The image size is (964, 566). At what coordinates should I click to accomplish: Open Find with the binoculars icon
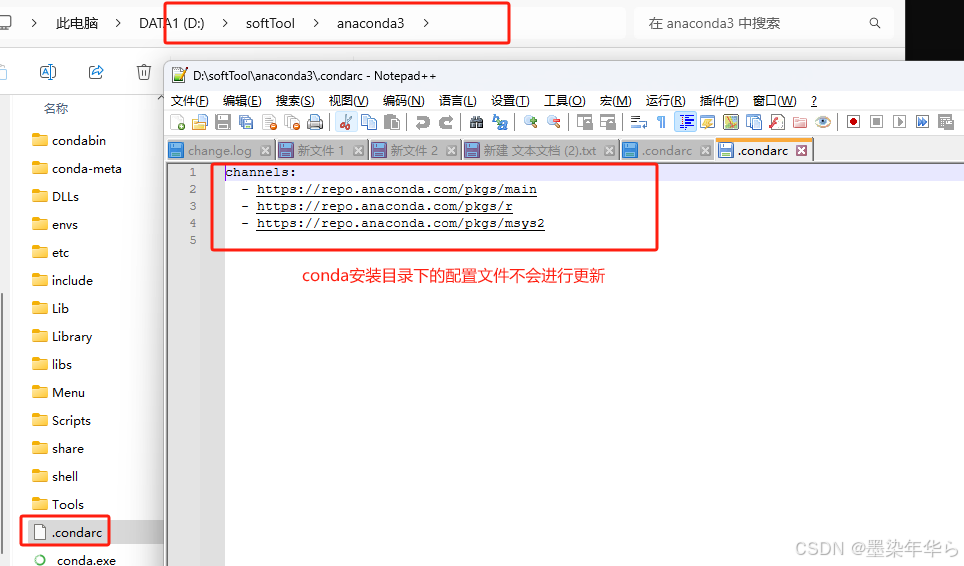[x=476, y=122]
